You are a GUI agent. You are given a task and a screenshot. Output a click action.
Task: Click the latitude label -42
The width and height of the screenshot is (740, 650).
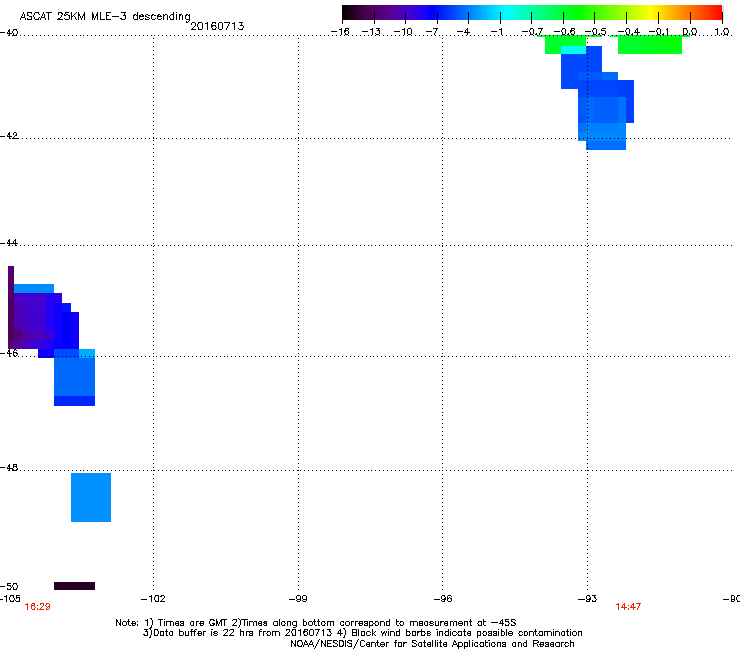[x=9, y=135]
